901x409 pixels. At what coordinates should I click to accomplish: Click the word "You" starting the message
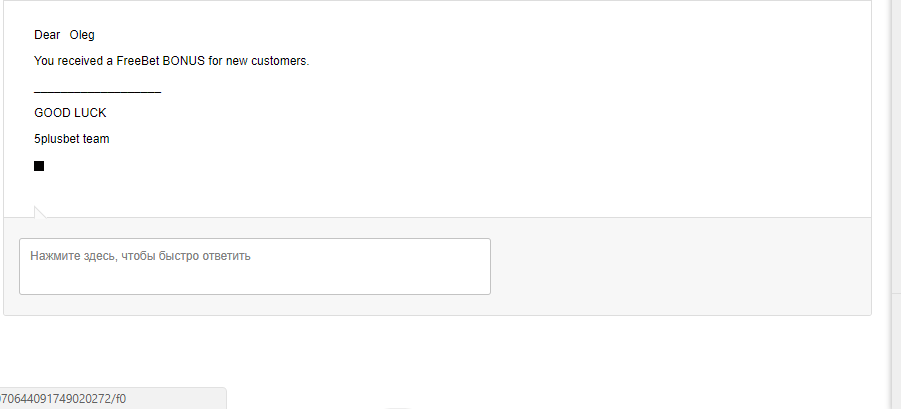point(44,61)
